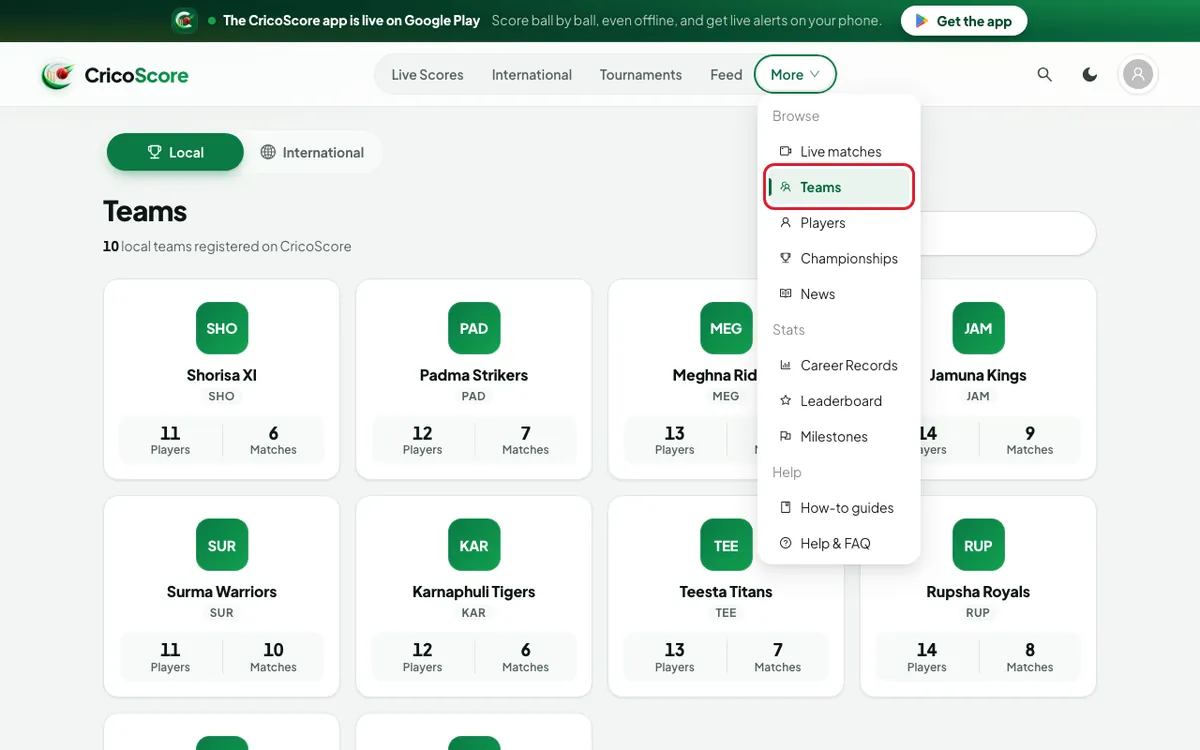
Task: Click the CricoScore app icon in banner
Action: (184, 20)
